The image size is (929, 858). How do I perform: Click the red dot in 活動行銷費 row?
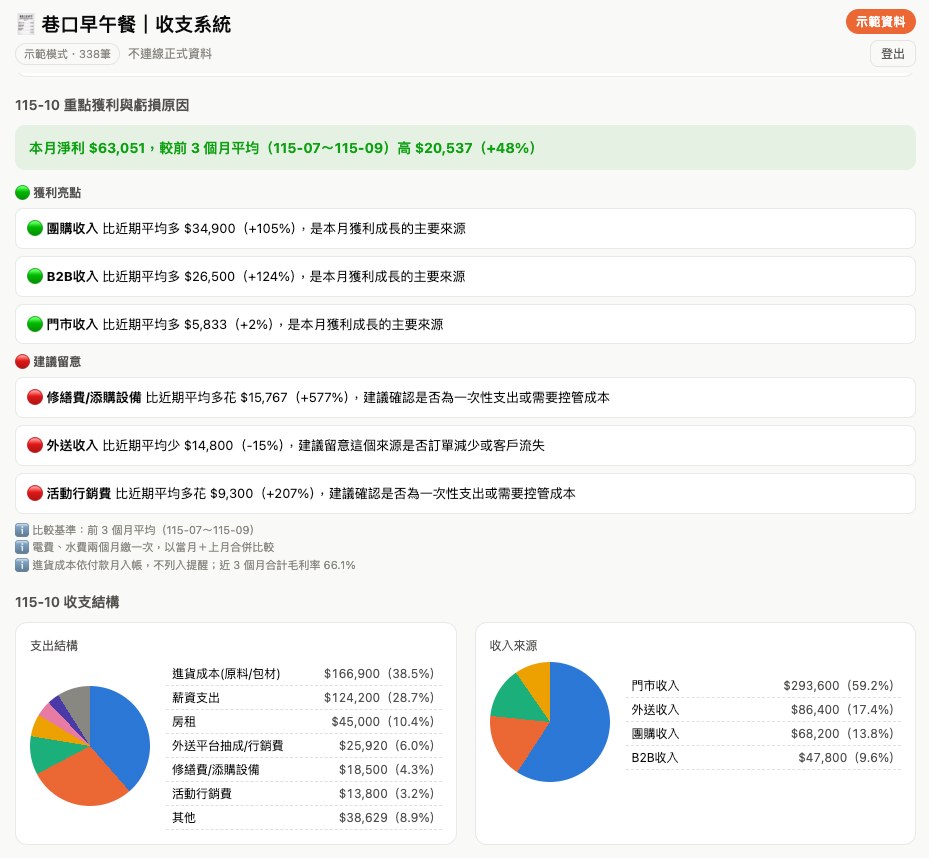[34, 493]
